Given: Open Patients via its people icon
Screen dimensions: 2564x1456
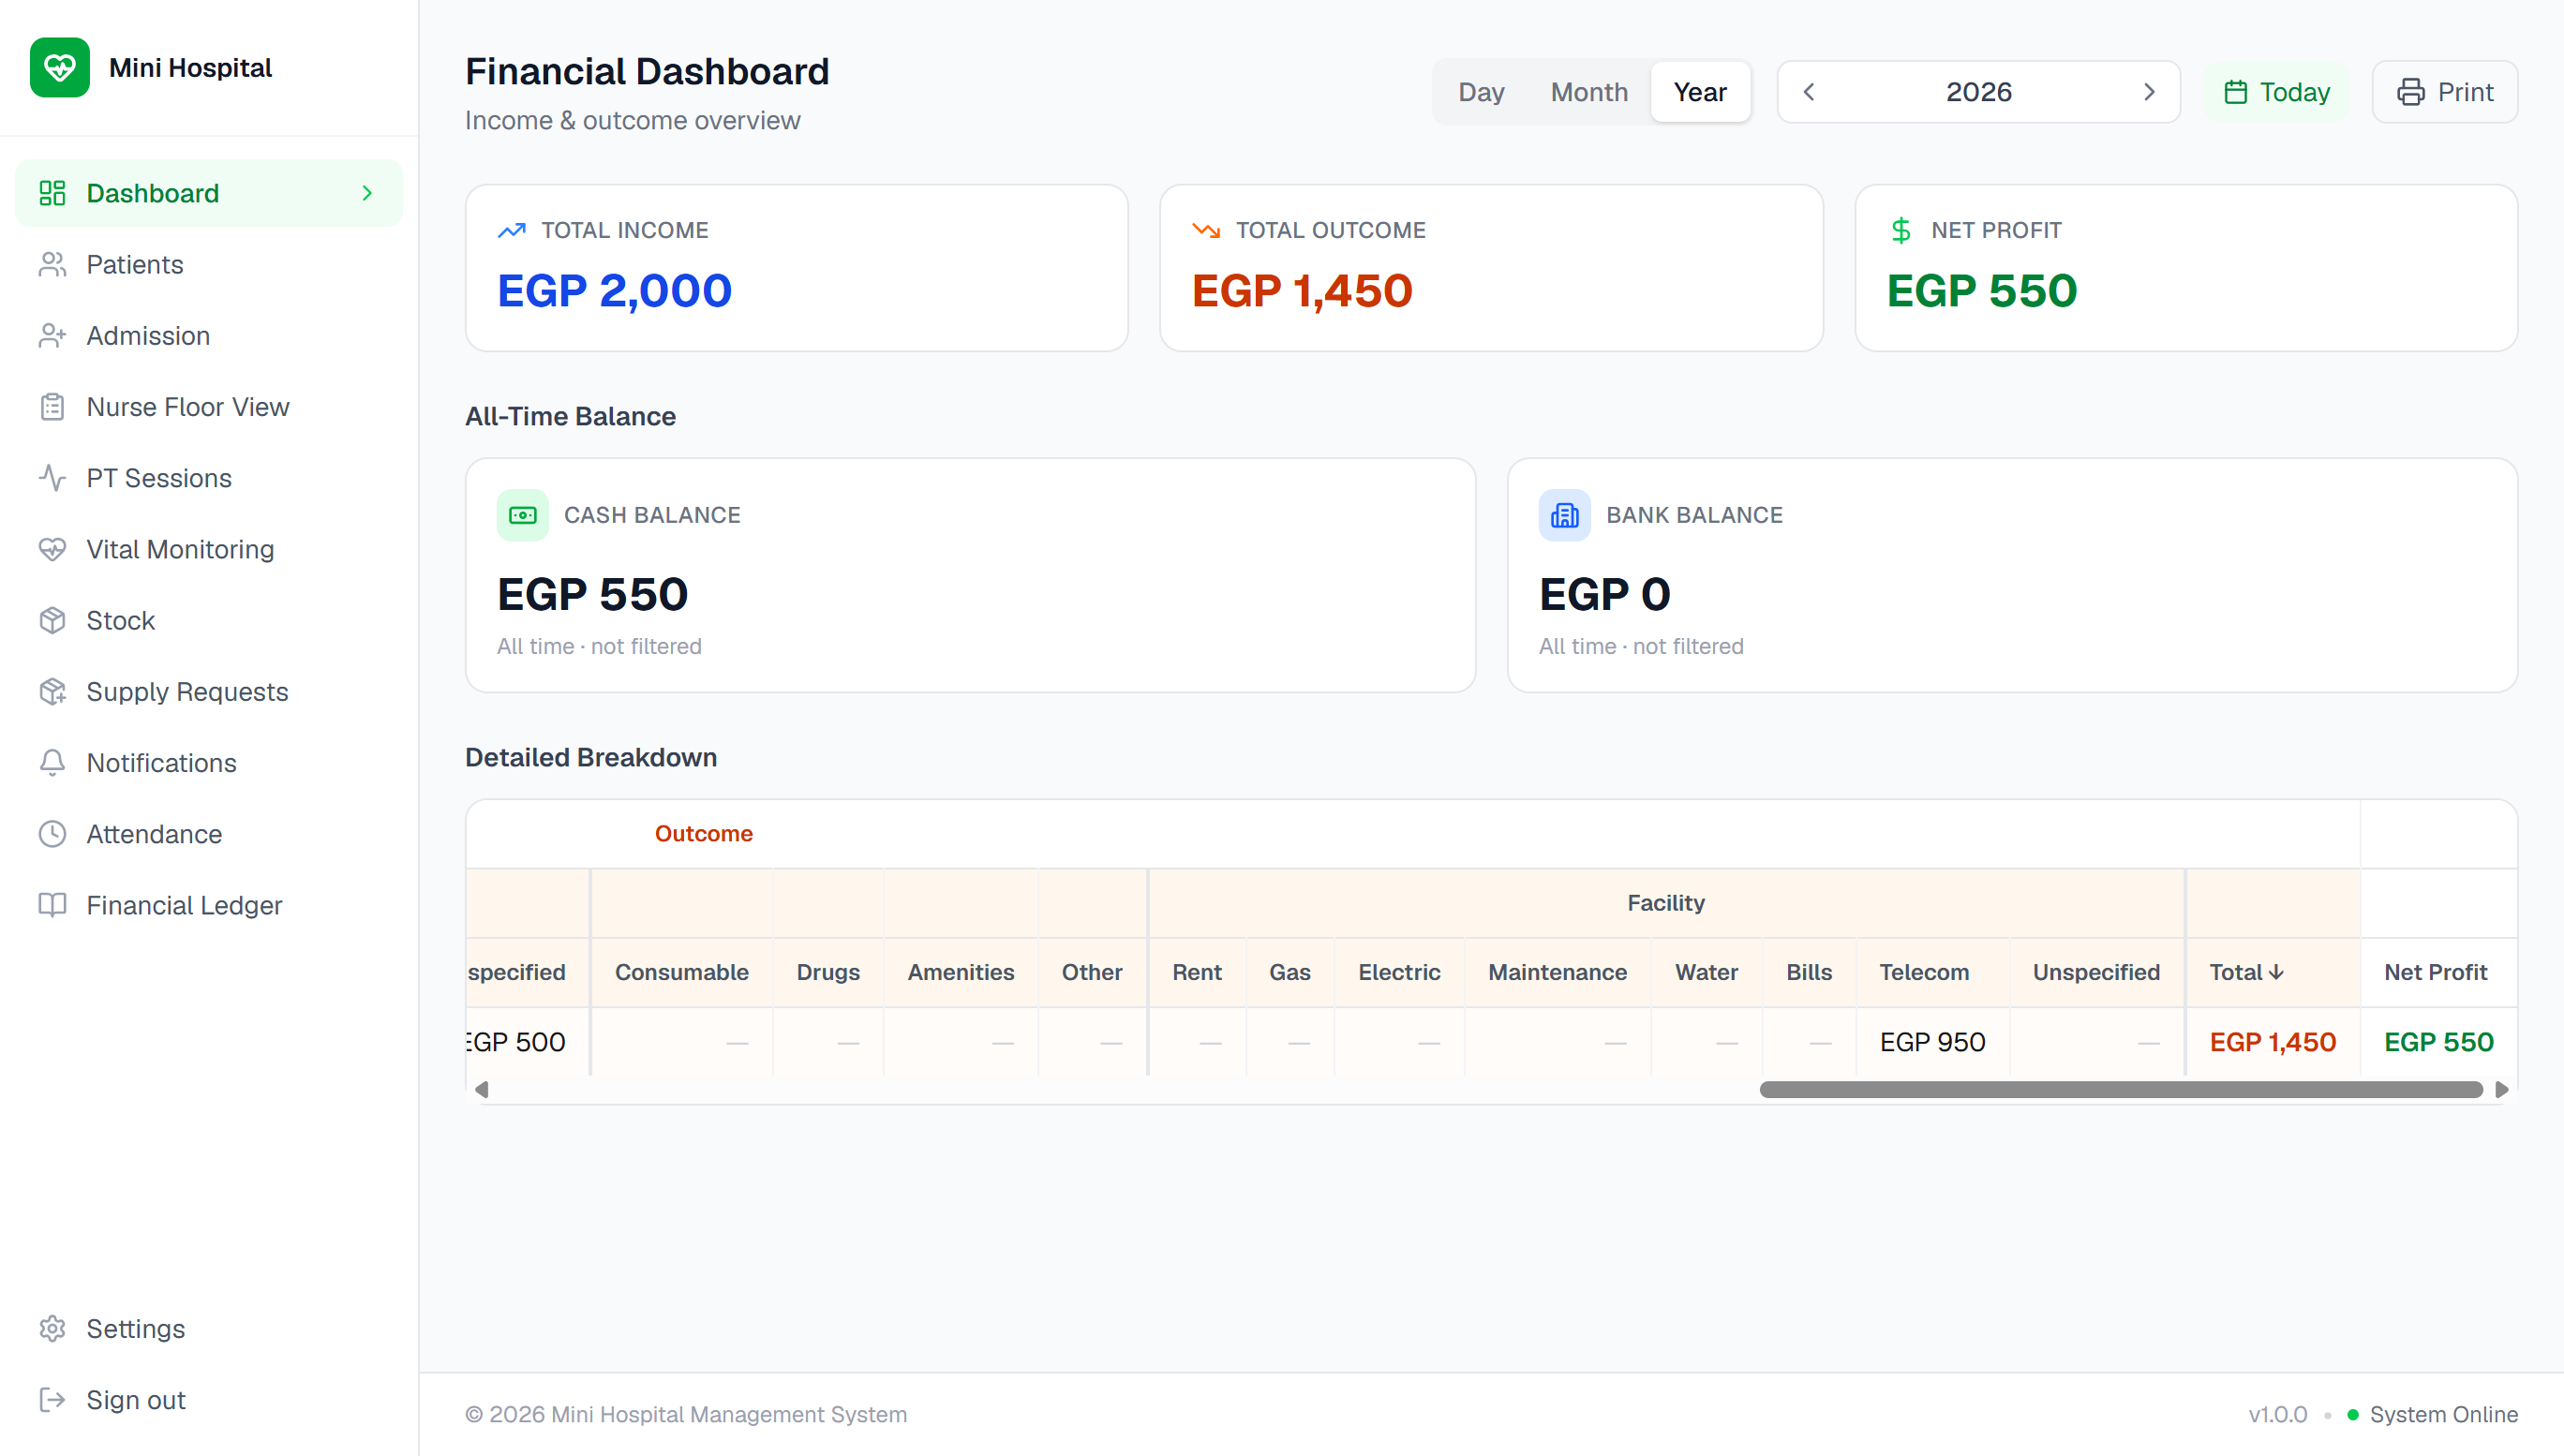Looking at the screenshot, I should [52, 264].
